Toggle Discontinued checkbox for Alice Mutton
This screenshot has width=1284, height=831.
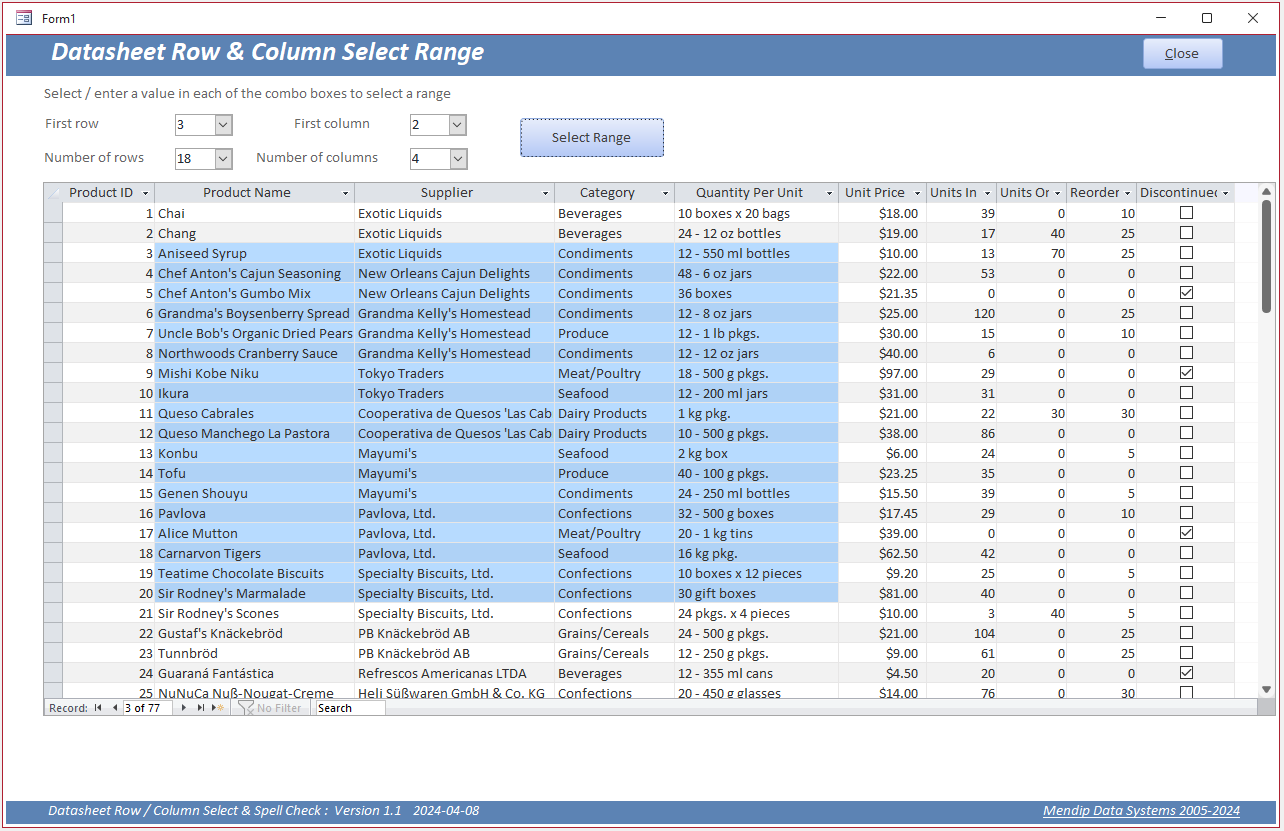tap(1186, 533)
